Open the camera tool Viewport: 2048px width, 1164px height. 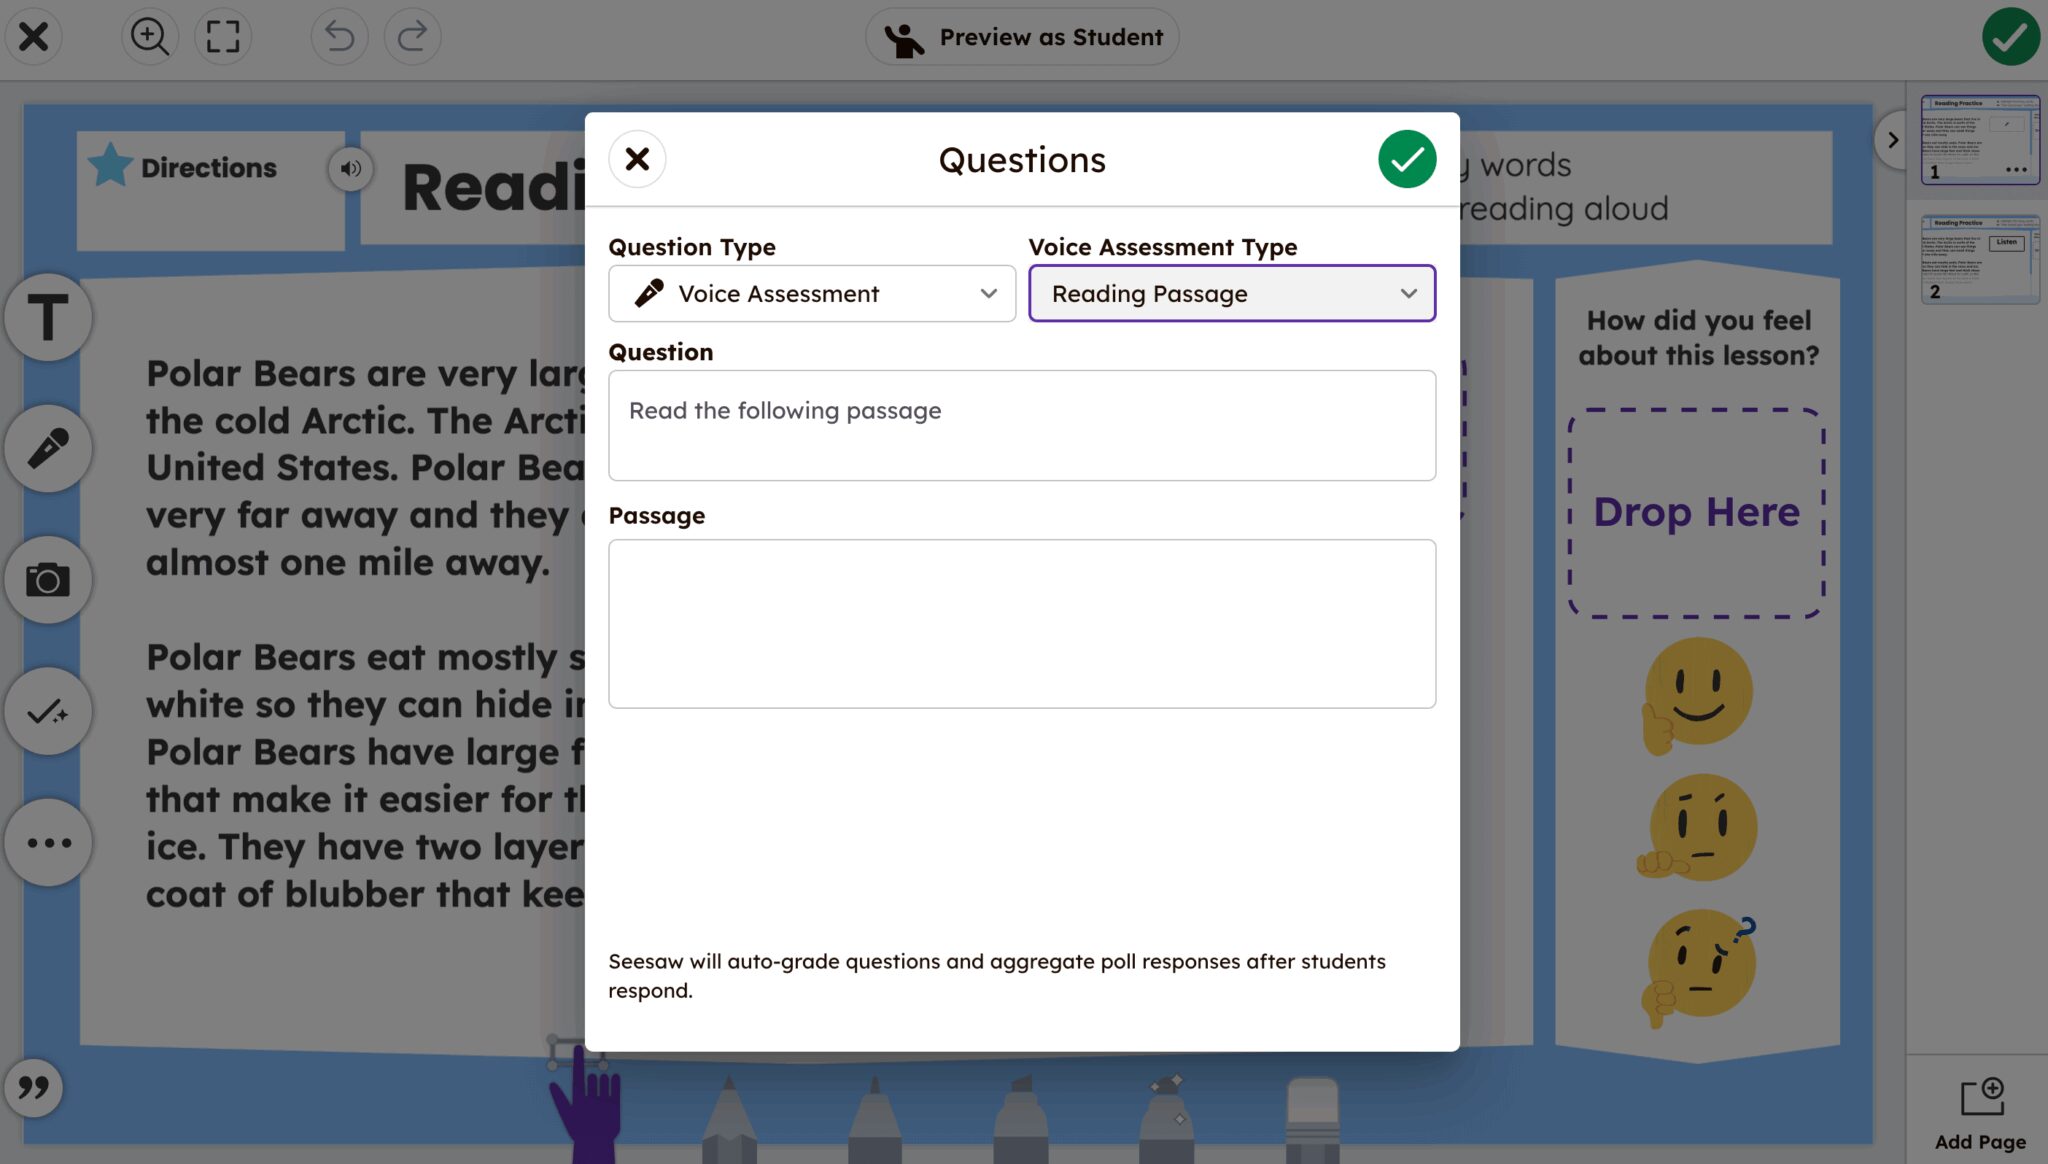47,579
